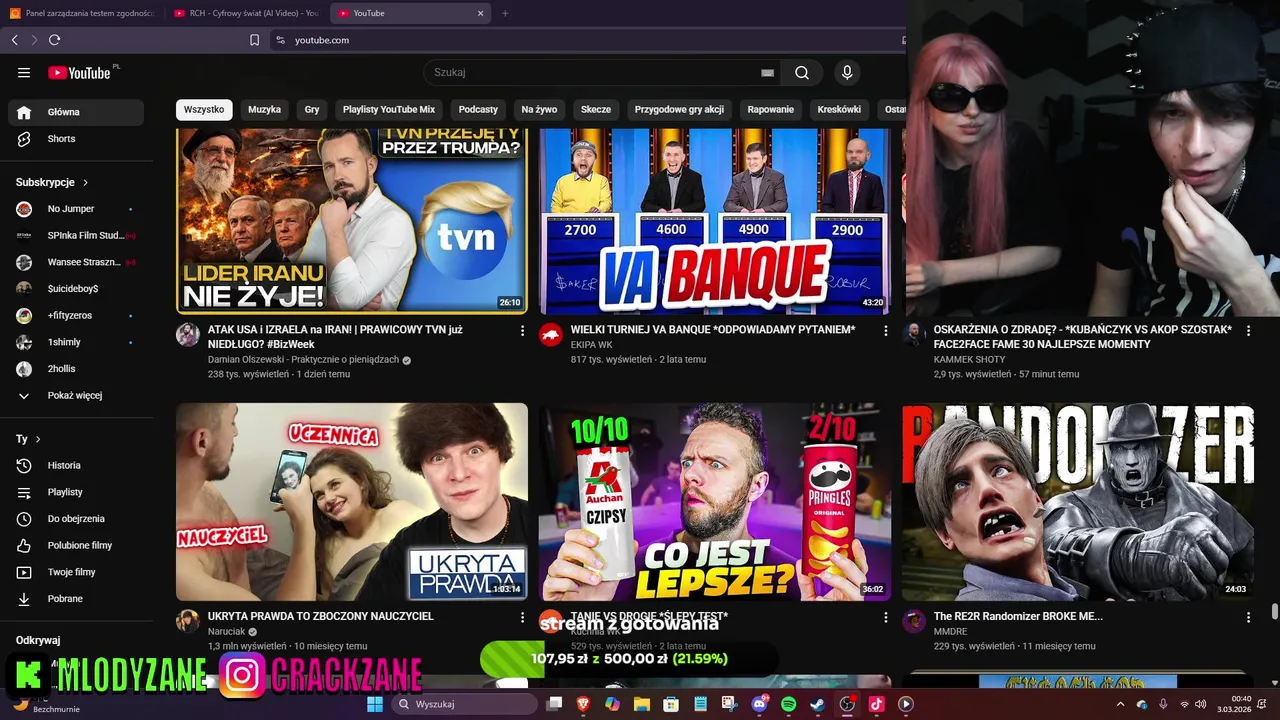This screenshot has width=1280, height=720.
Task: Reload the page
Action: point(54,40)
